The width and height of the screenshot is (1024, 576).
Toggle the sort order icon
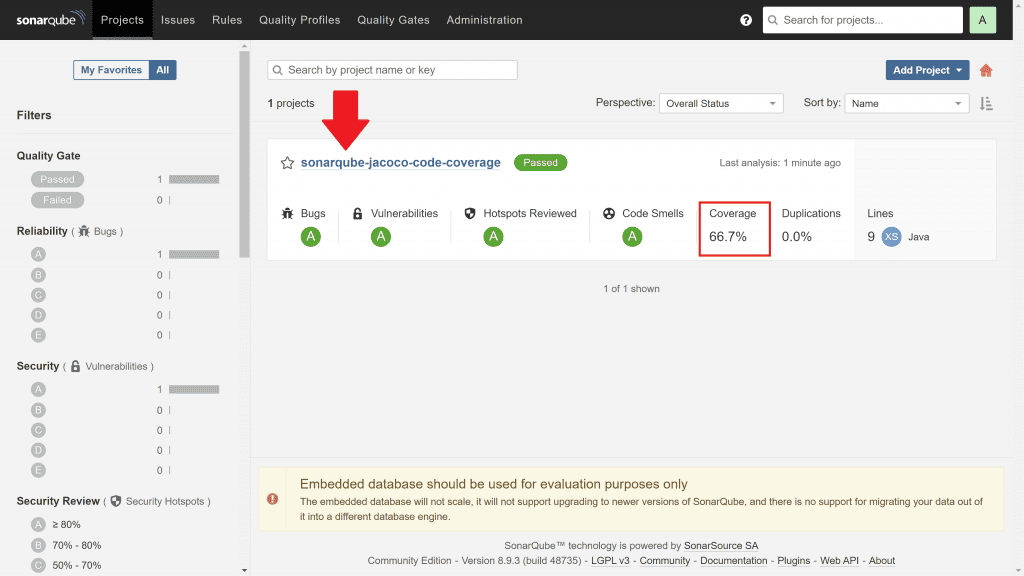986,103
